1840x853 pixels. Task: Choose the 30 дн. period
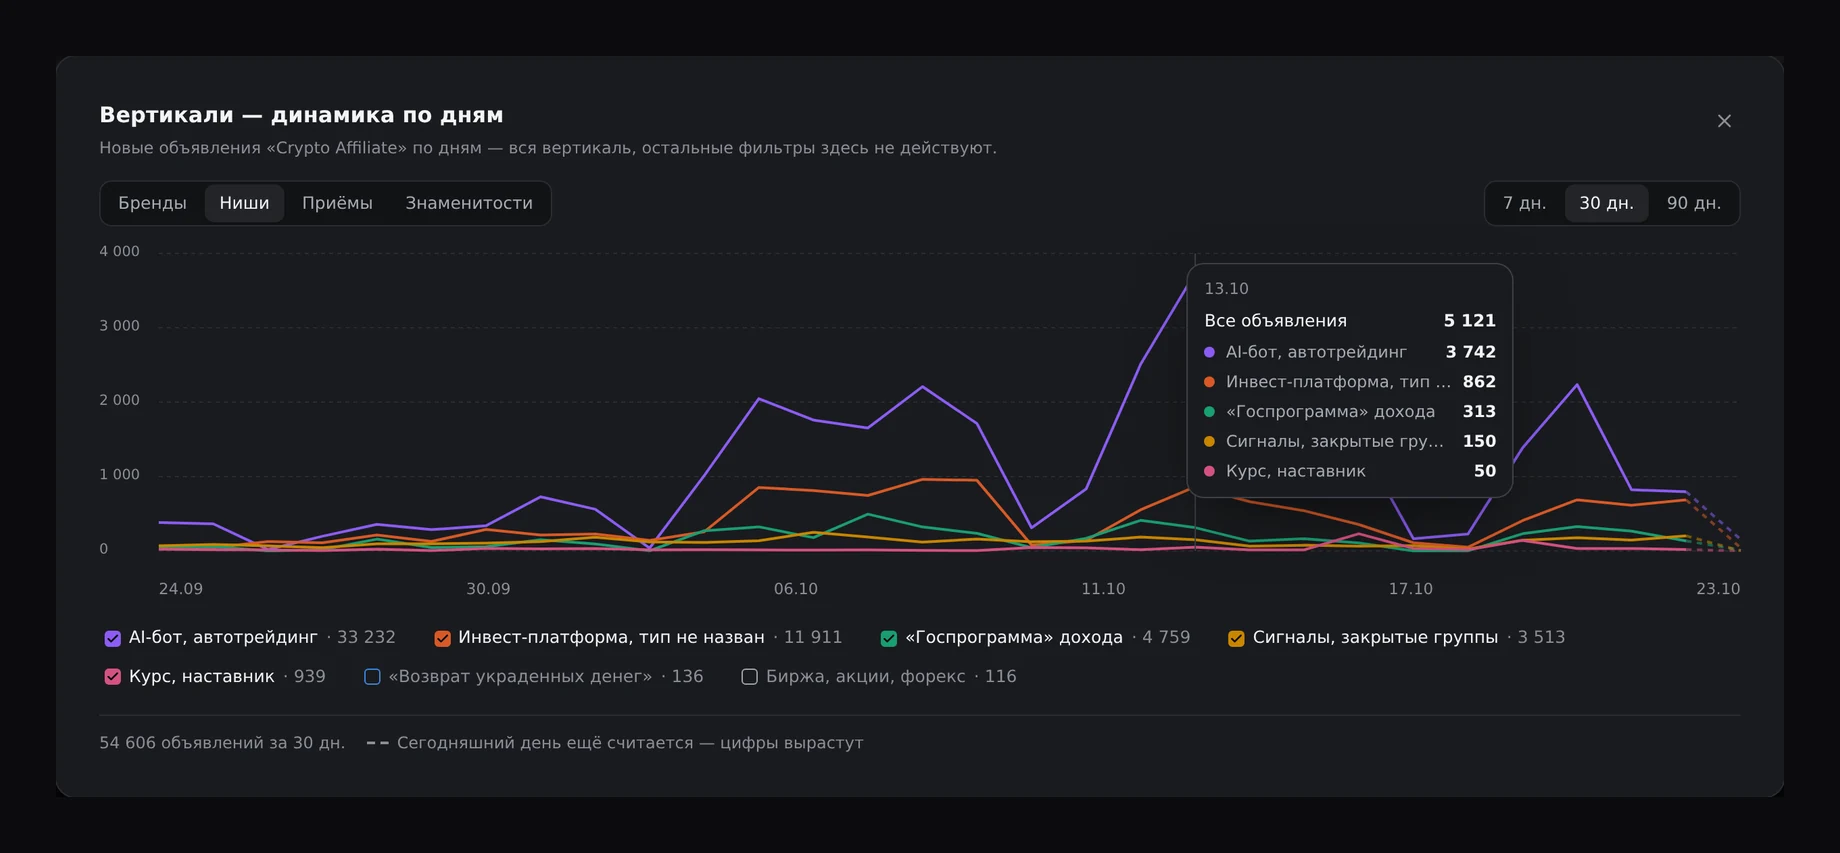[1606, 203]
